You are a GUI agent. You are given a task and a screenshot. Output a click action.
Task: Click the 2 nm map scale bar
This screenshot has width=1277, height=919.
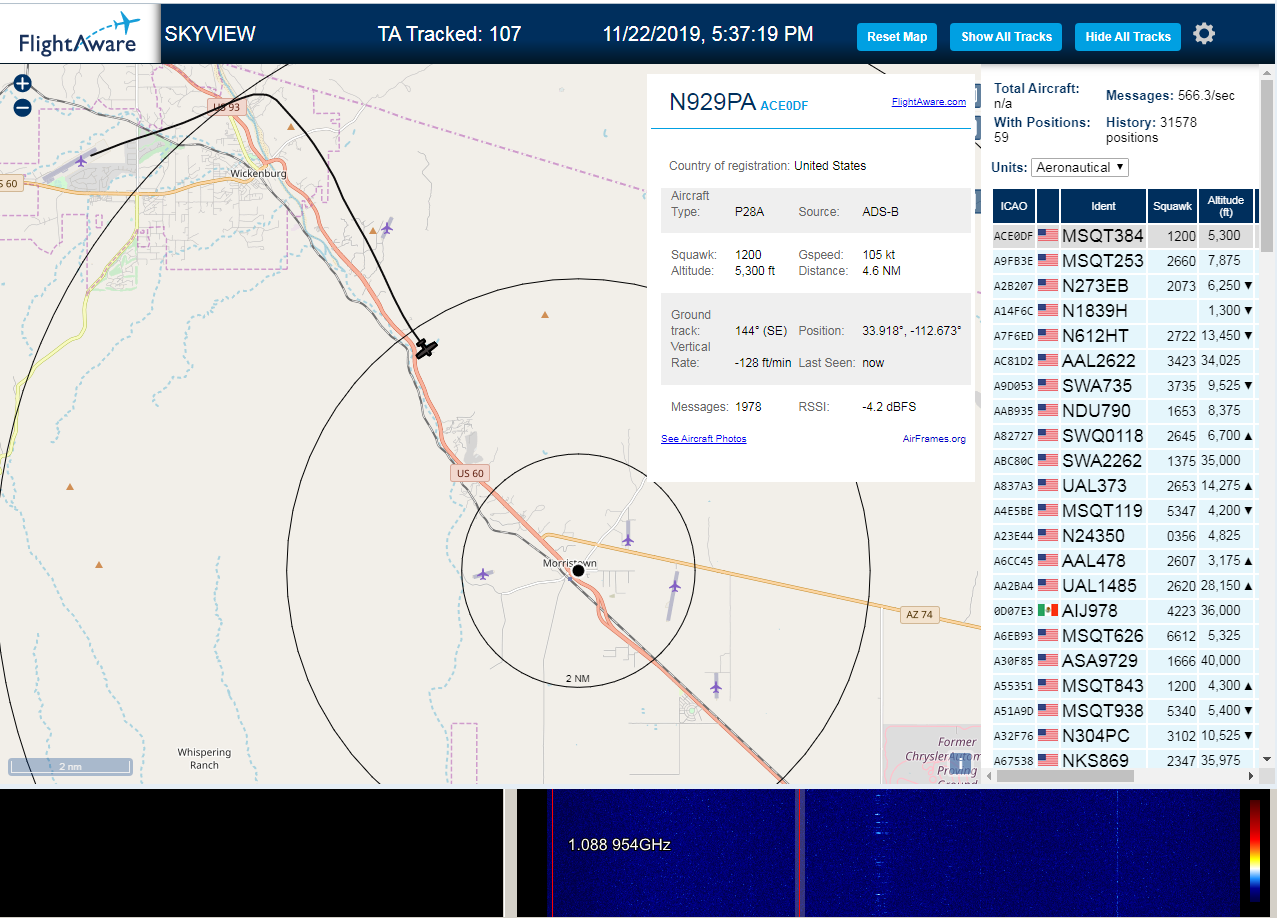click(x=70, y=766)
